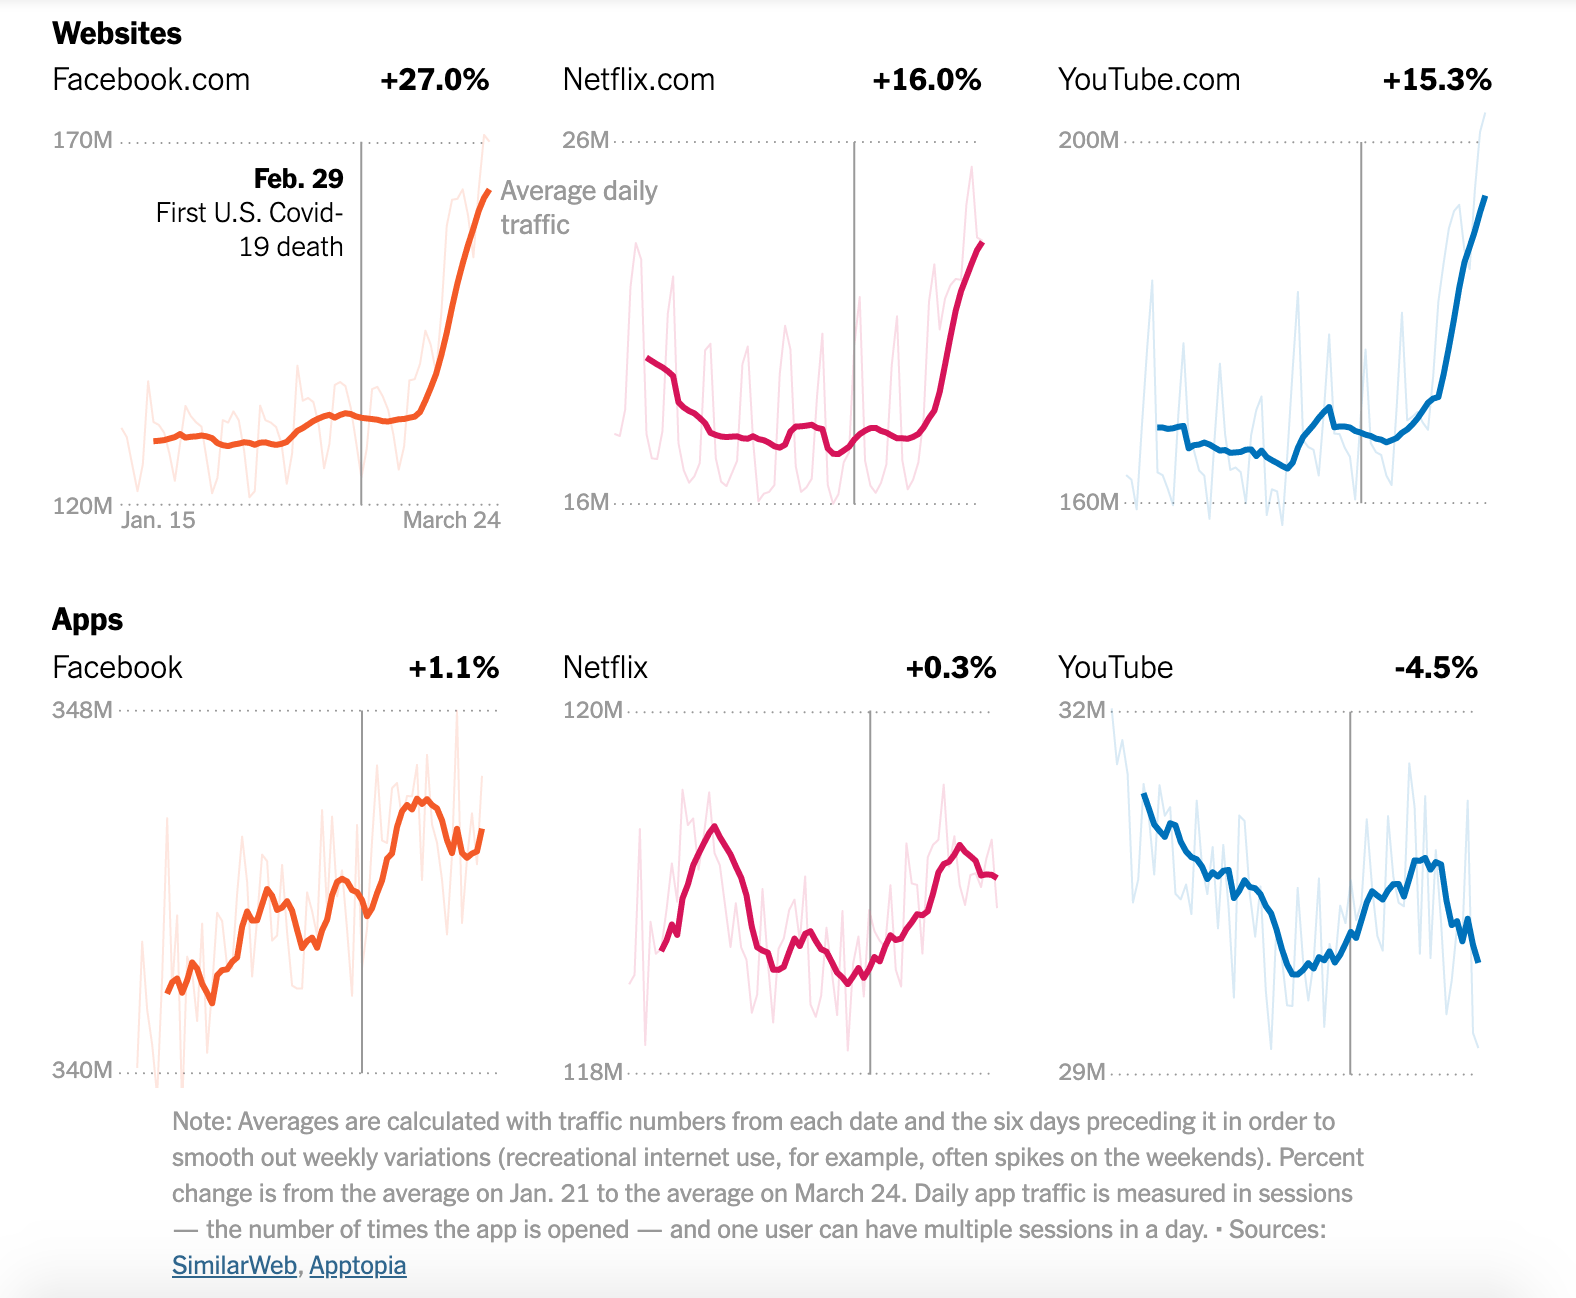Select the +27.0% Facebook.com change value

tap(435, 80)
